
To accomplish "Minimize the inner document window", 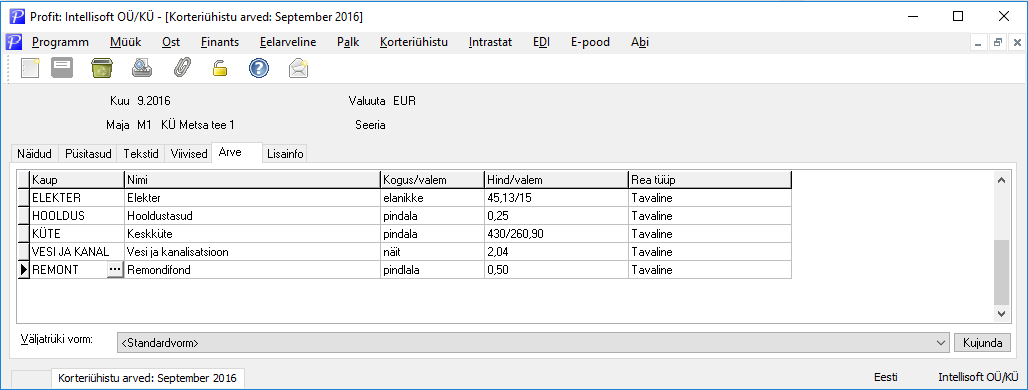I will click(x=979, y=43).
